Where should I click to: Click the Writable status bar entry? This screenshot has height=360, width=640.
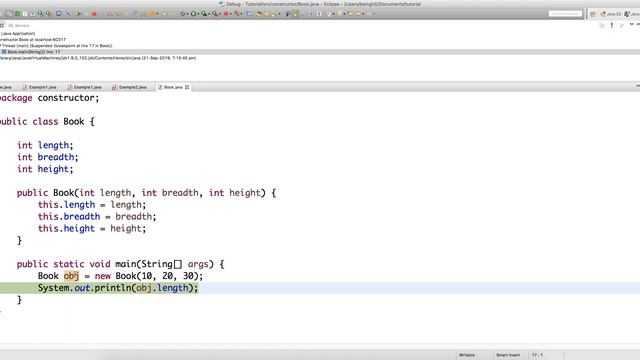pos(467,355)
